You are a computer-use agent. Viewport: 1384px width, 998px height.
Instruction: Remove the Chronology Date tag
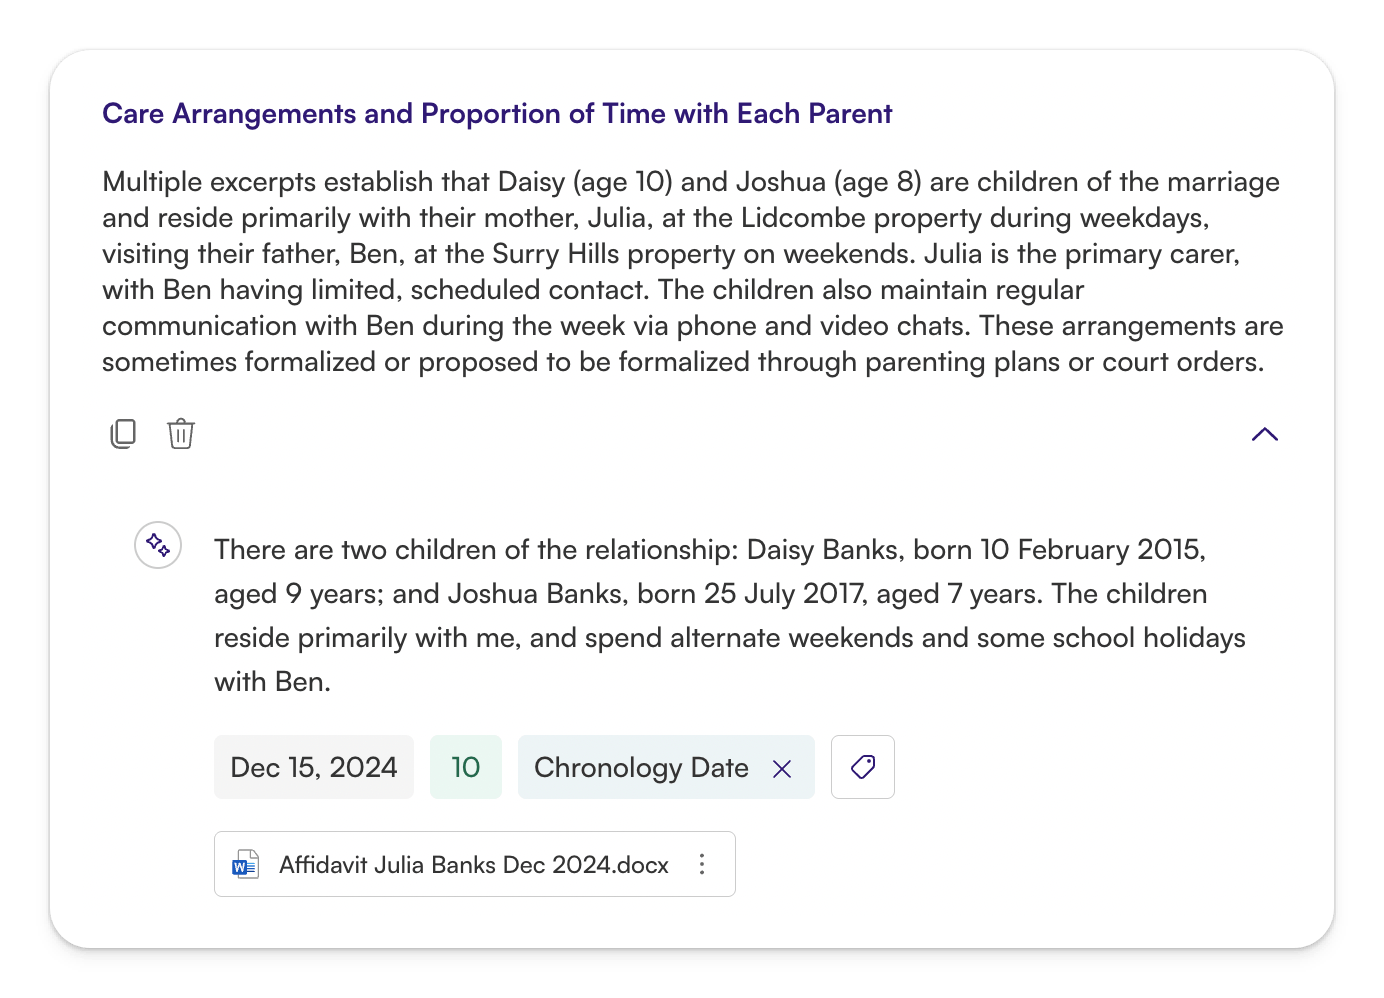[x=782, y=768]
